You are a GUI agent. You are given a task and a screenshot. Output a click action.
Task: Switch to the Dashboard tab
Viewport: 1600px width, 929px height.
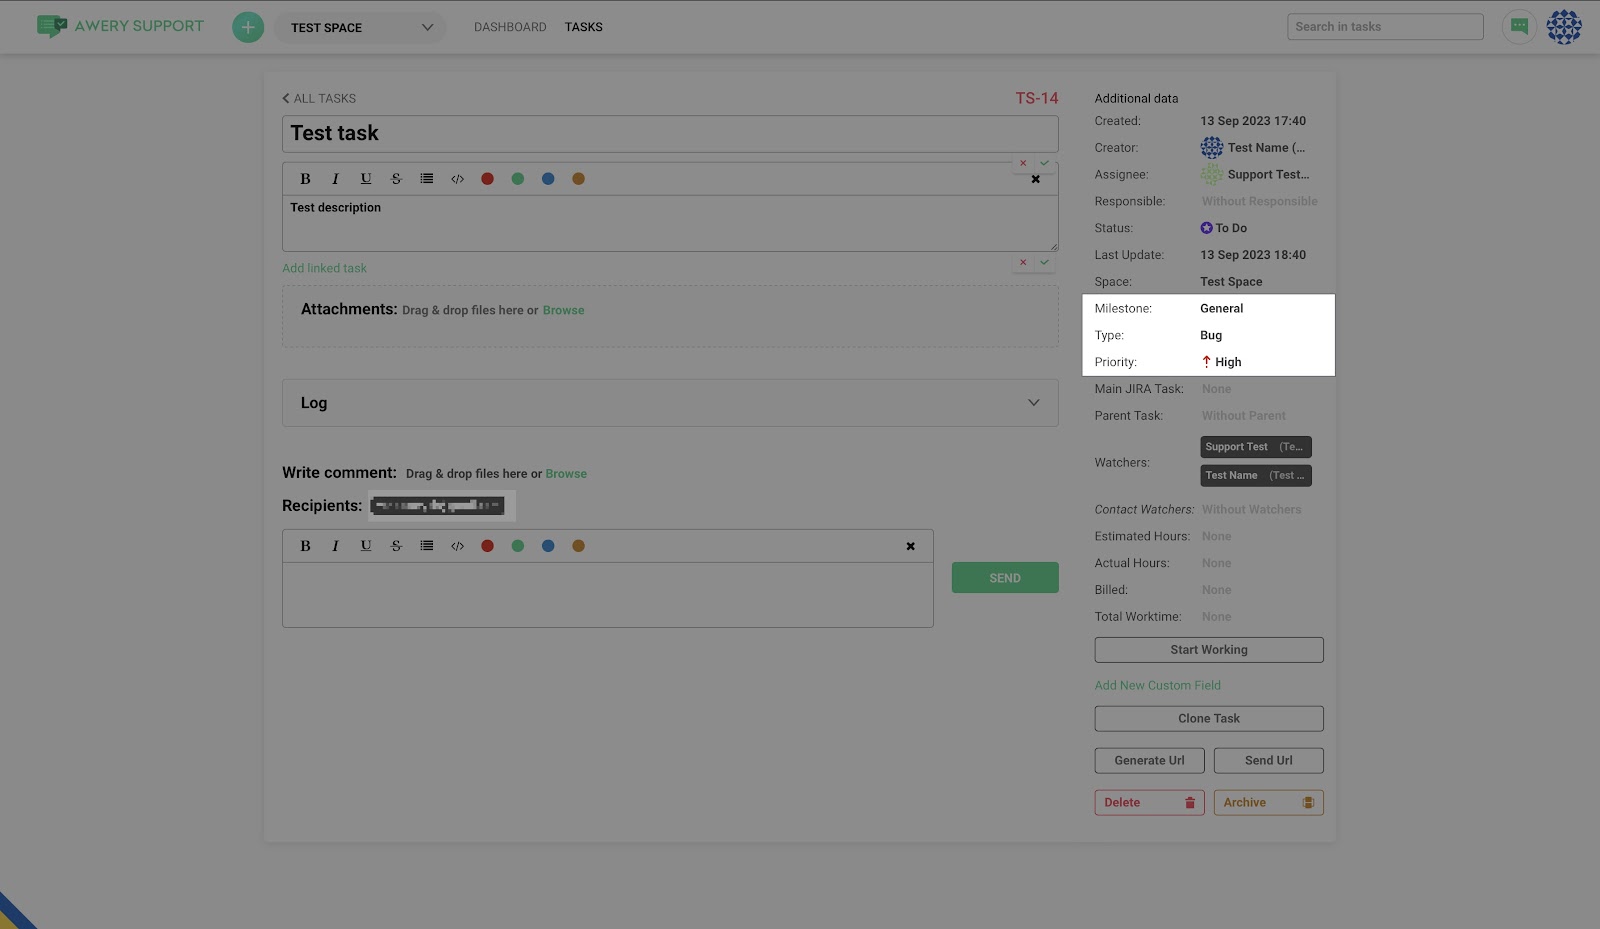[510, 27]
